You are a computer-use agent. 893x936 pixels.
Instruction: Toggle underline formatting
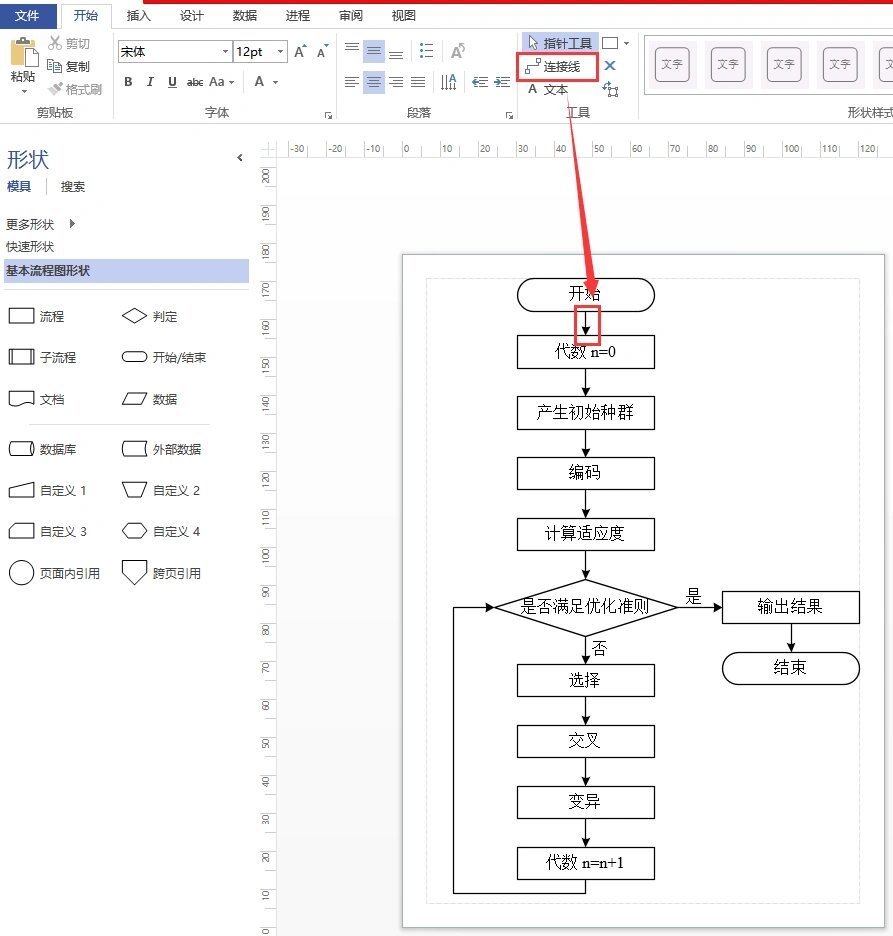pos(172,82)
